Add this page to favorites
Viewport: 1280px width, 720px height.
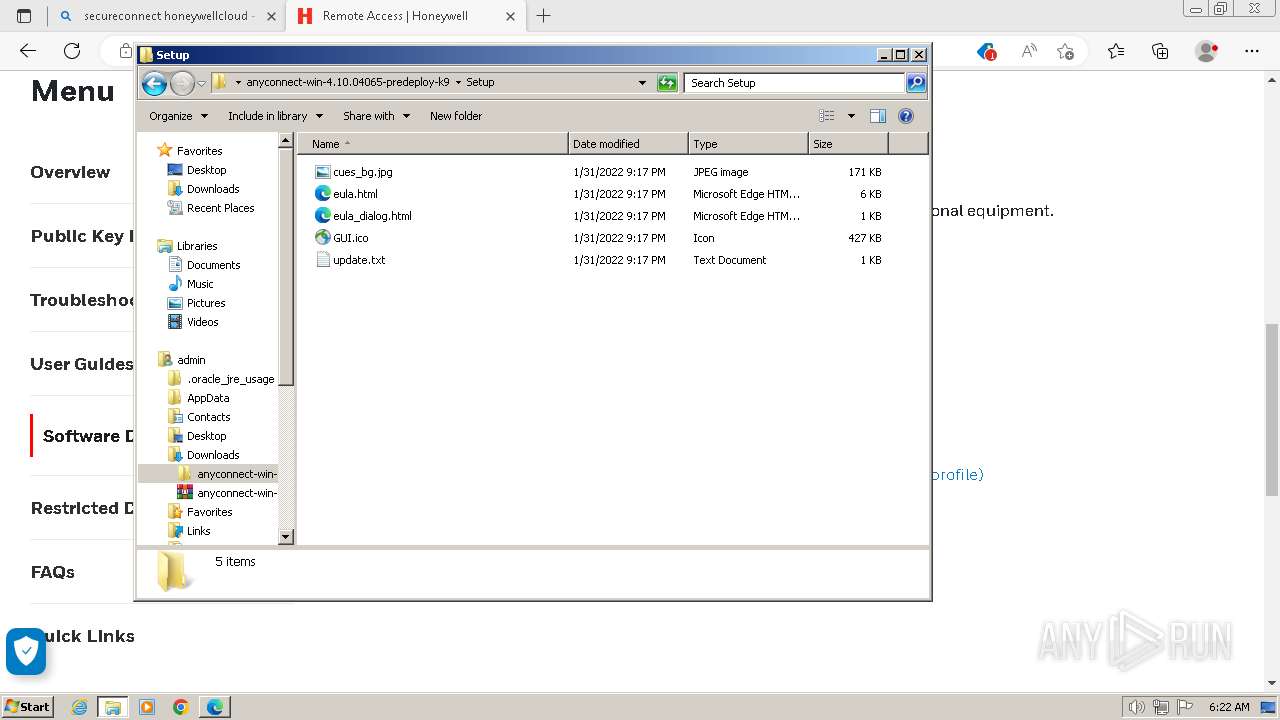(1065, 51)
